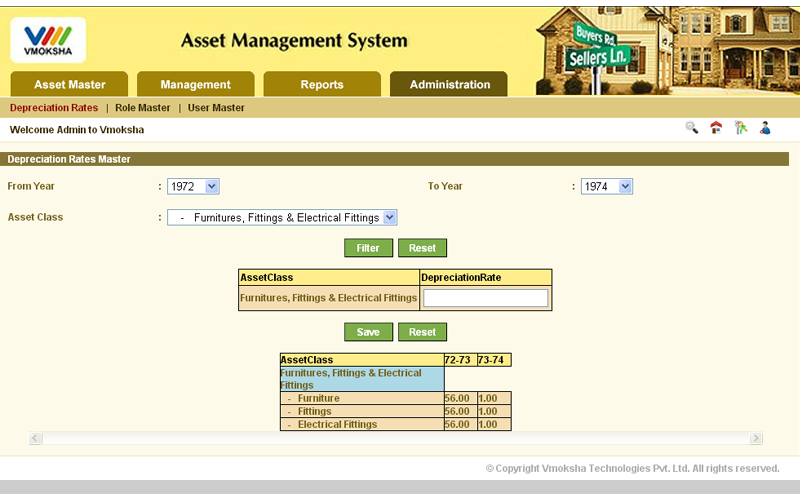Click the VMOKSHA logo
Screen dimensions: 800x500
48,40
